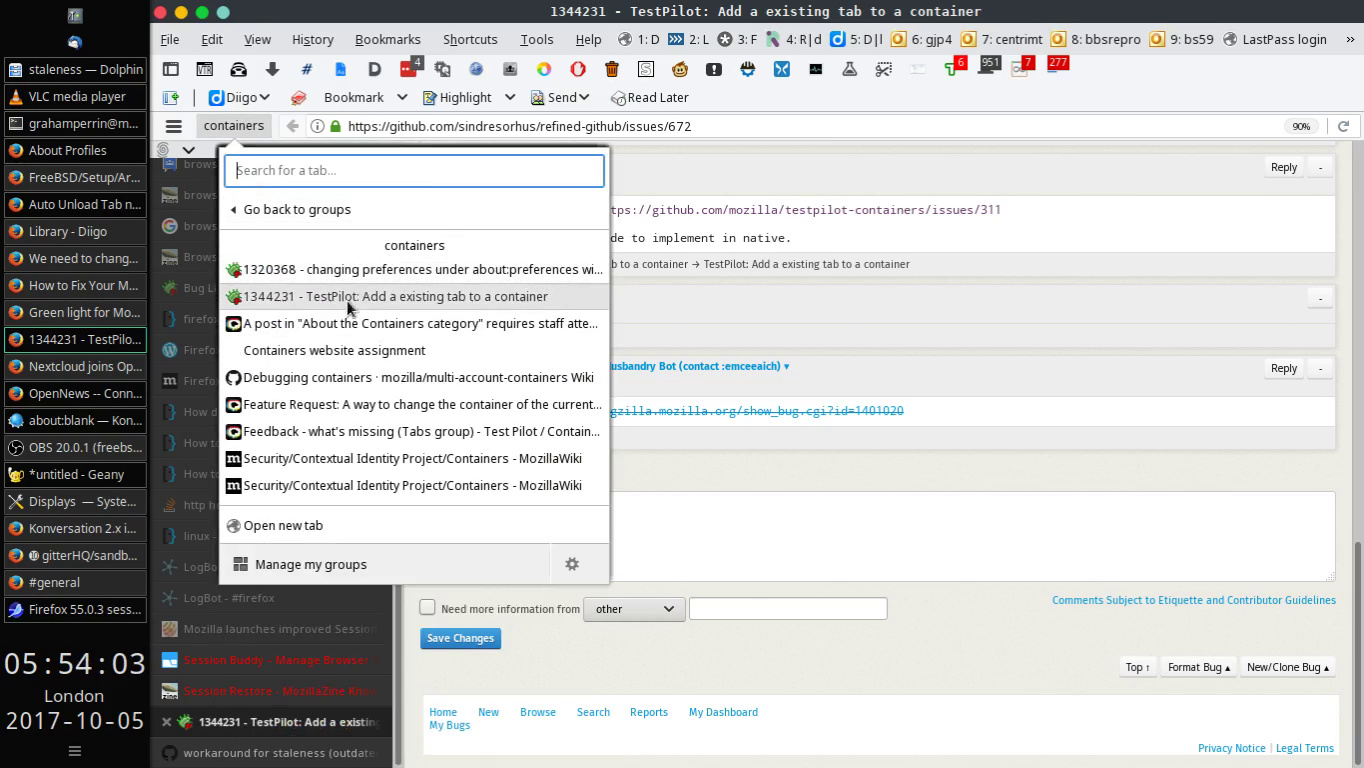Open the File menu
1364x768 pixels.
coord(170,39)
